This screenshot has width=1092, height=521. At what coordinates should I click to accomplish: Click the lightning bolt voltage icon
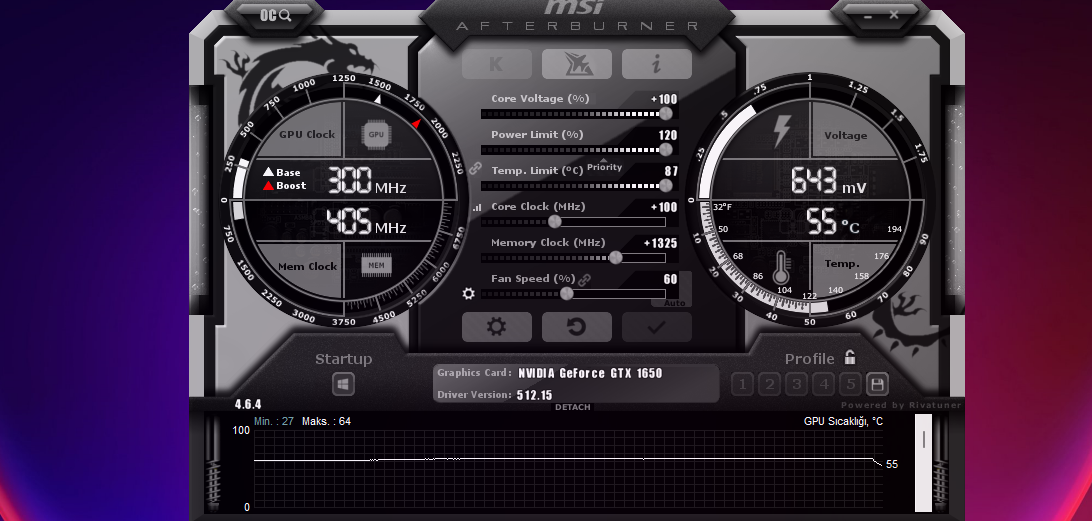click(781, 132)
